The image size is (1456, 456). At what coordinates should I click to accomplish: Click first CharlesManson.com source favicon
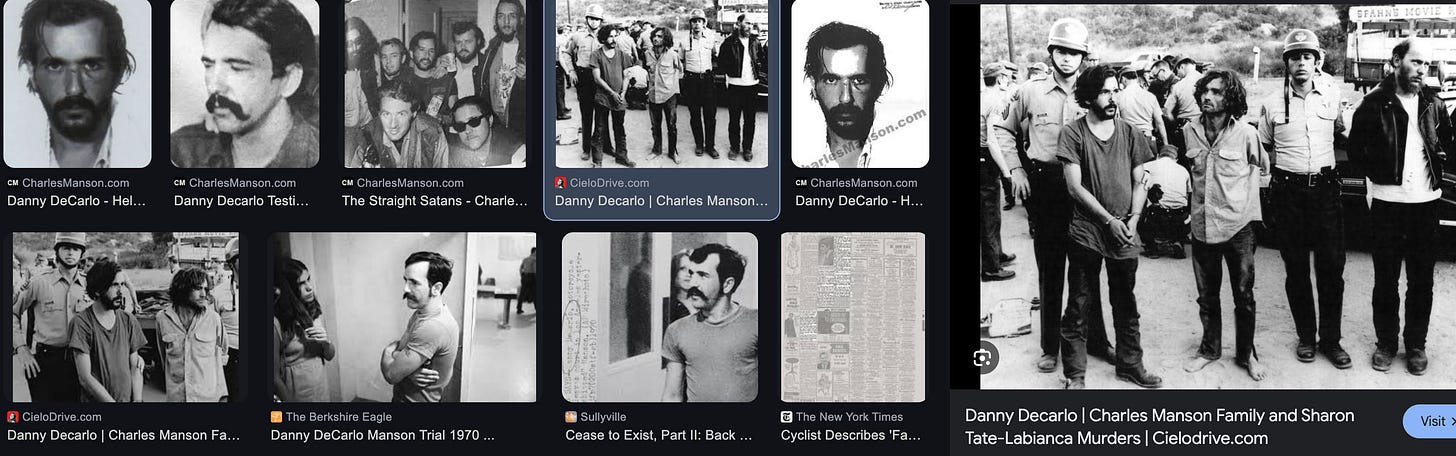[x=13, y=183]
